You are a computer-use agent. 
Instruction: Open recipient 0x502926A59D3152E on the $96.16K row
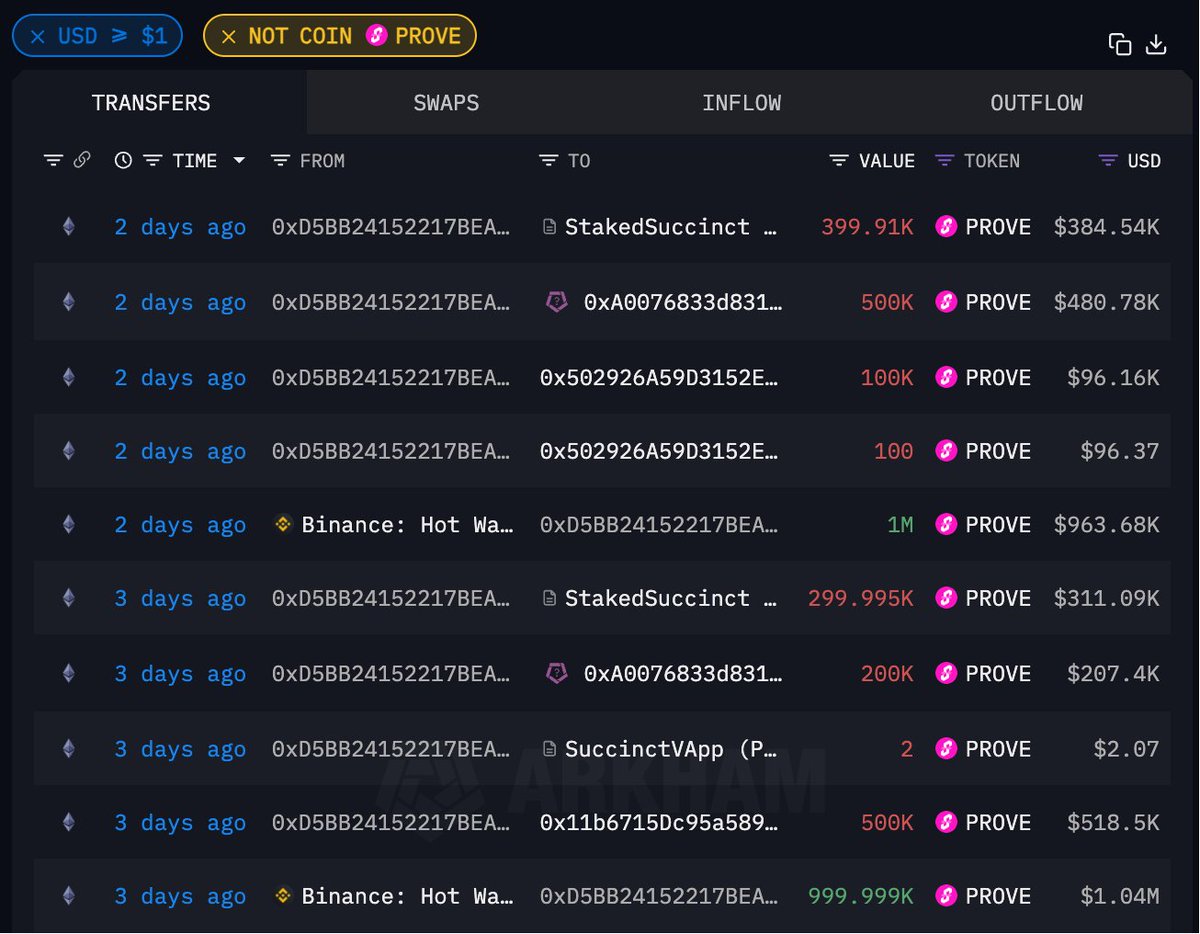(x=659, y=377)
